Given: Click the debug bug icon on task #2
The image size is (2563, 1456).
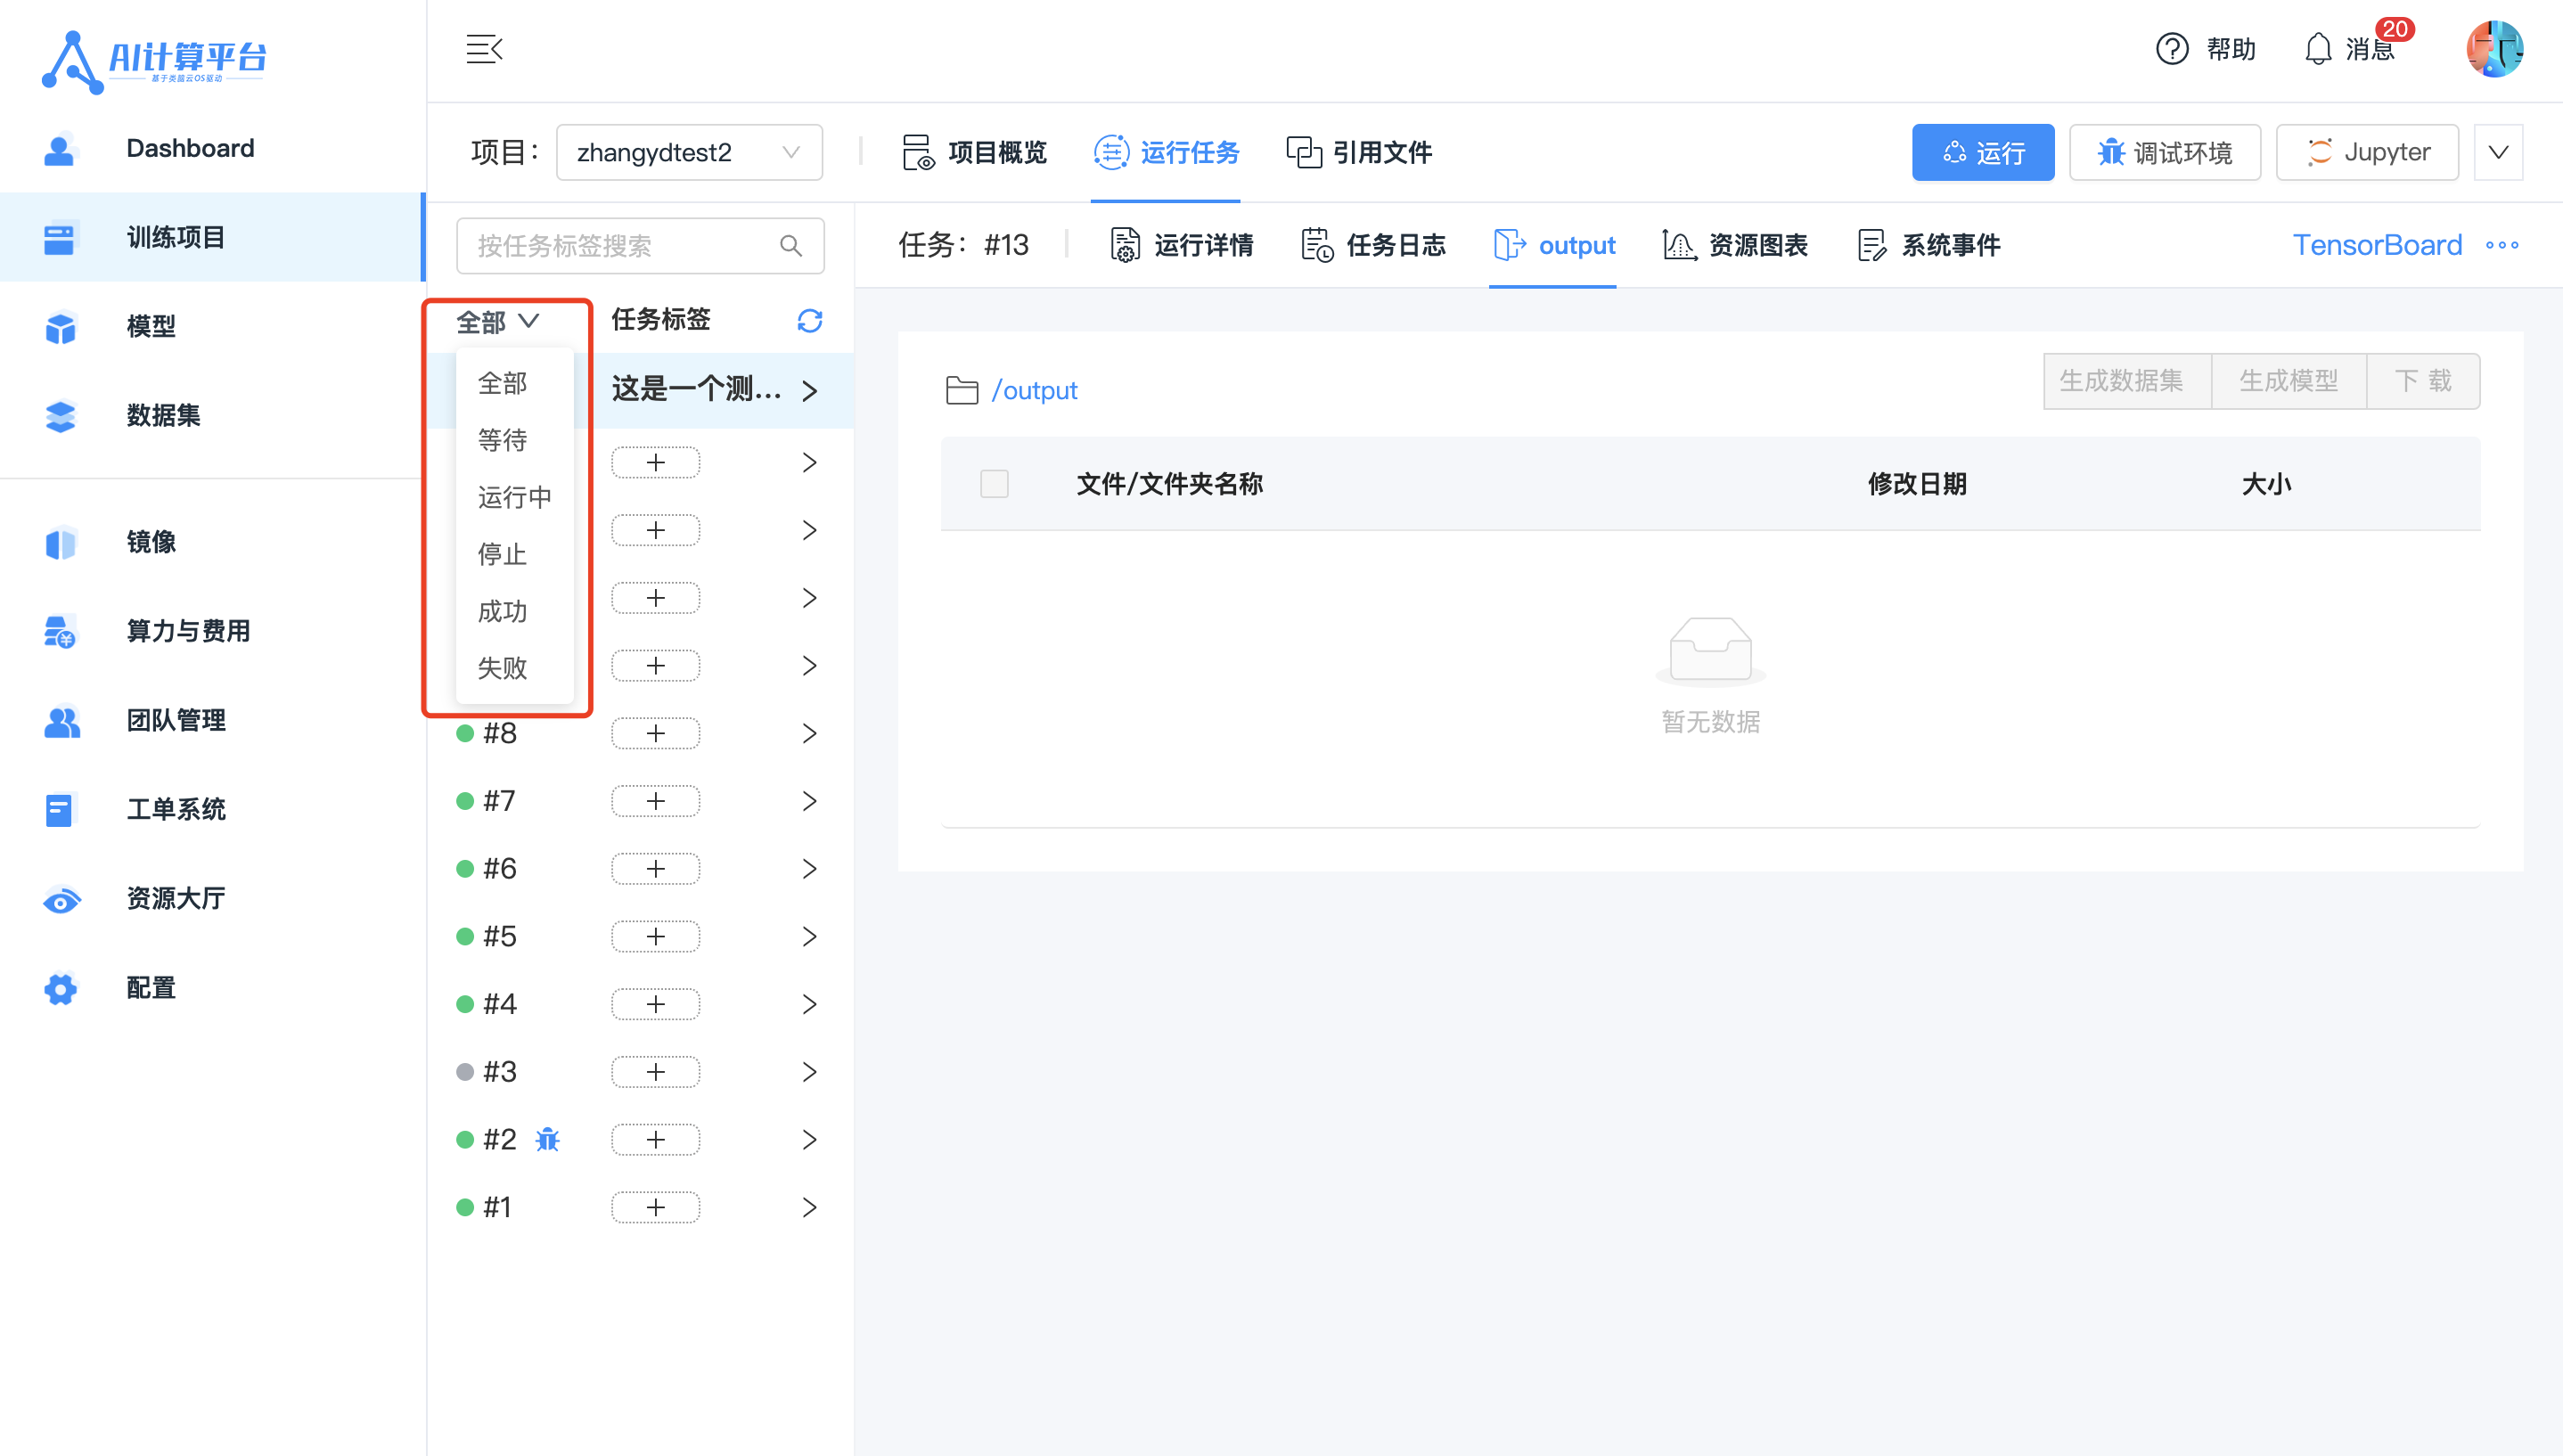Looking at the screenshot, I should (547, 1139).
